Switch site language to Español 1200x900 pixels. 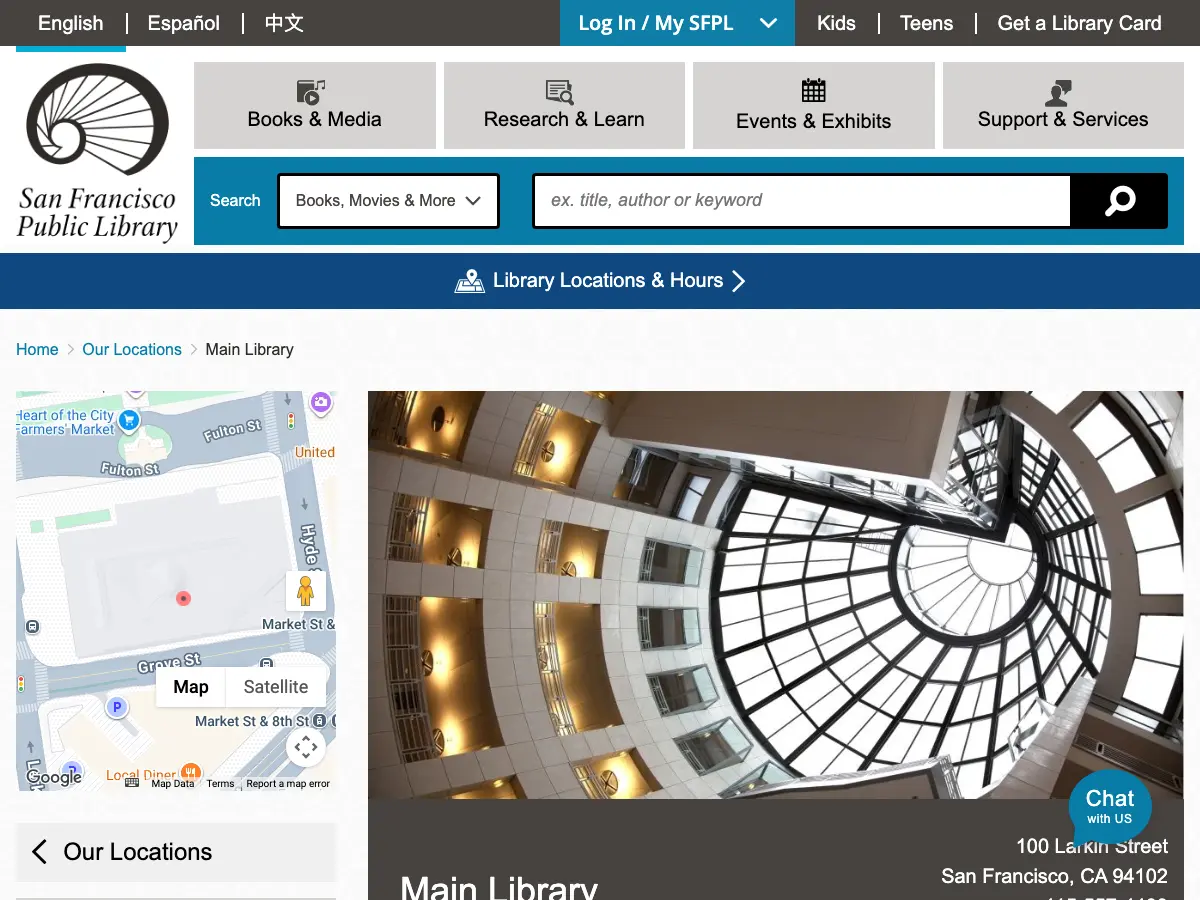(x=184, y=23)
